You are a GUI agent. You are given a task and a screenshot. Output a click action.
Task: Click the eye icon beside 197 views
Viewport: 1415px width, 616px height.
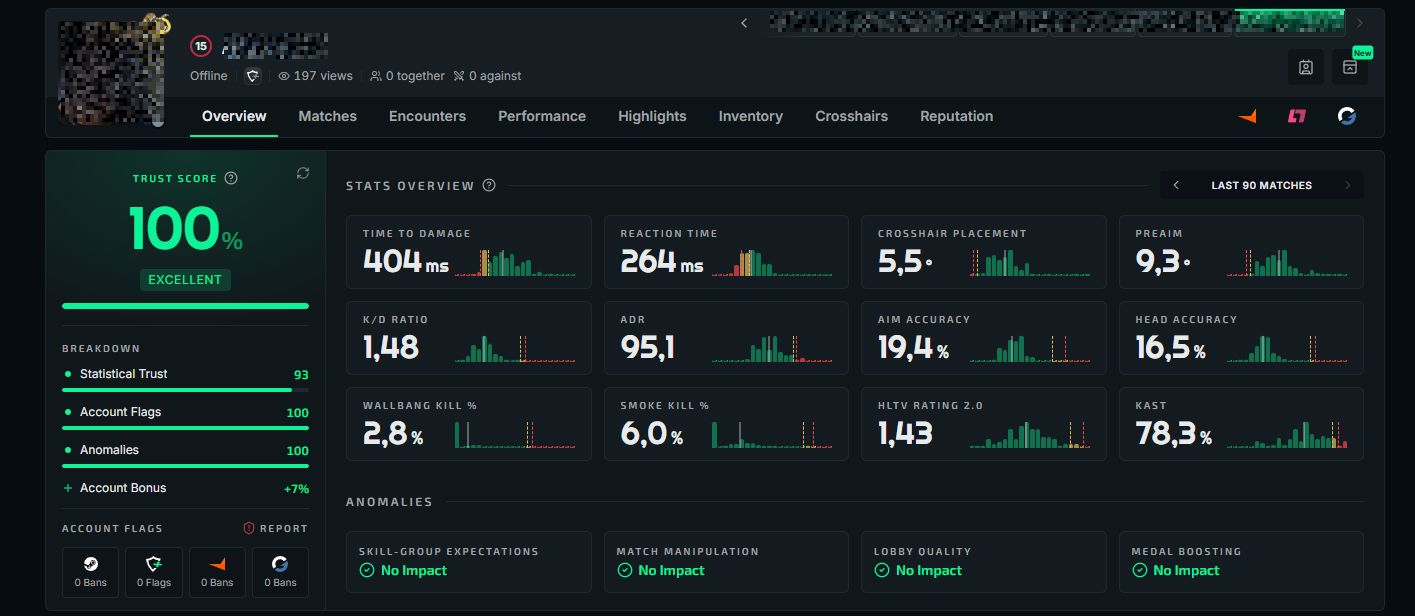tap(284, 76)
